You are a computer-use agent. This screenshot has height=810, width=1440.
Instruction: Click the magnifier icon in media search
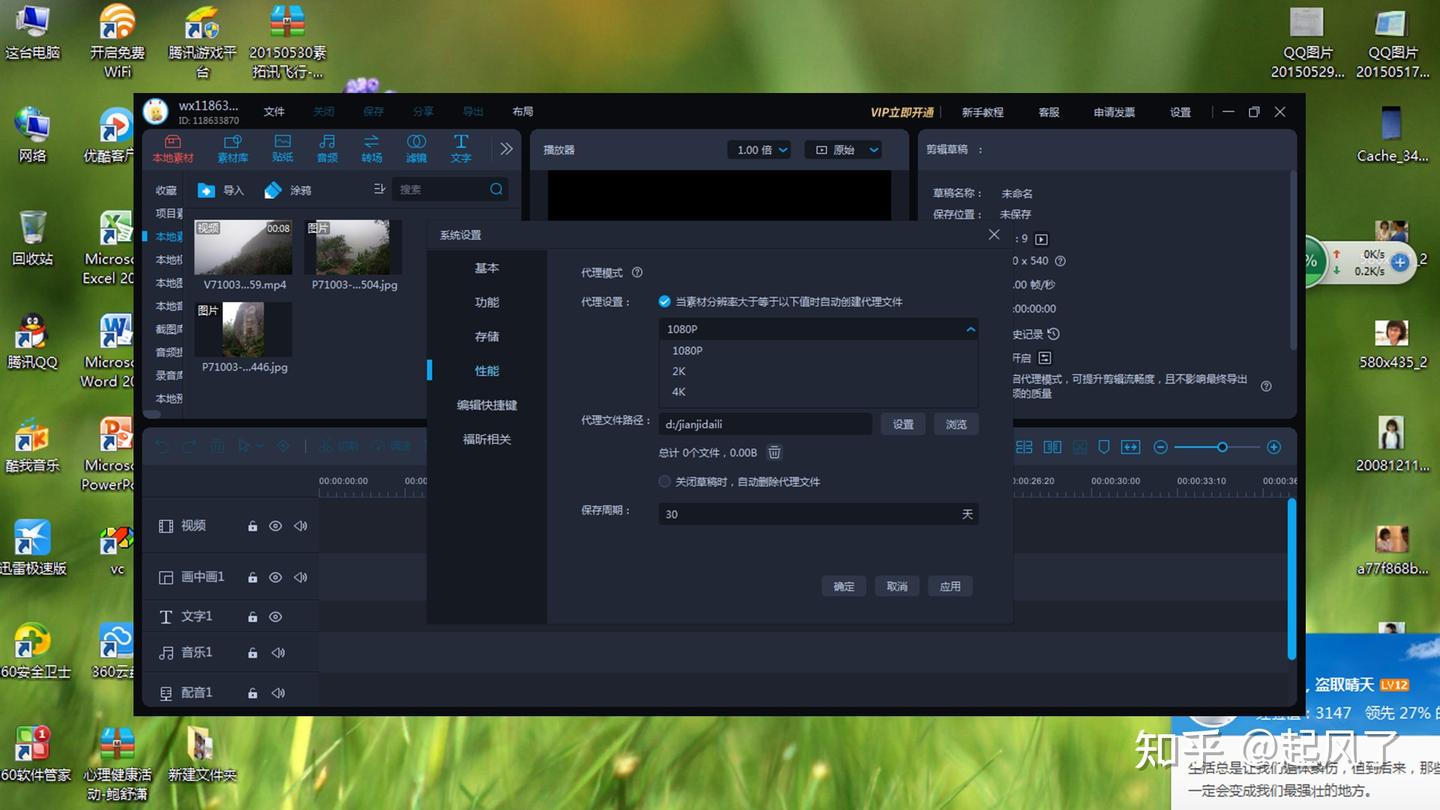point(496,189)
